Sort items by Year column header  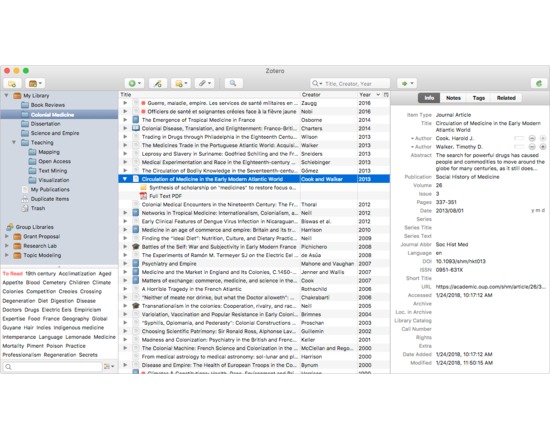tap(369, 95)
